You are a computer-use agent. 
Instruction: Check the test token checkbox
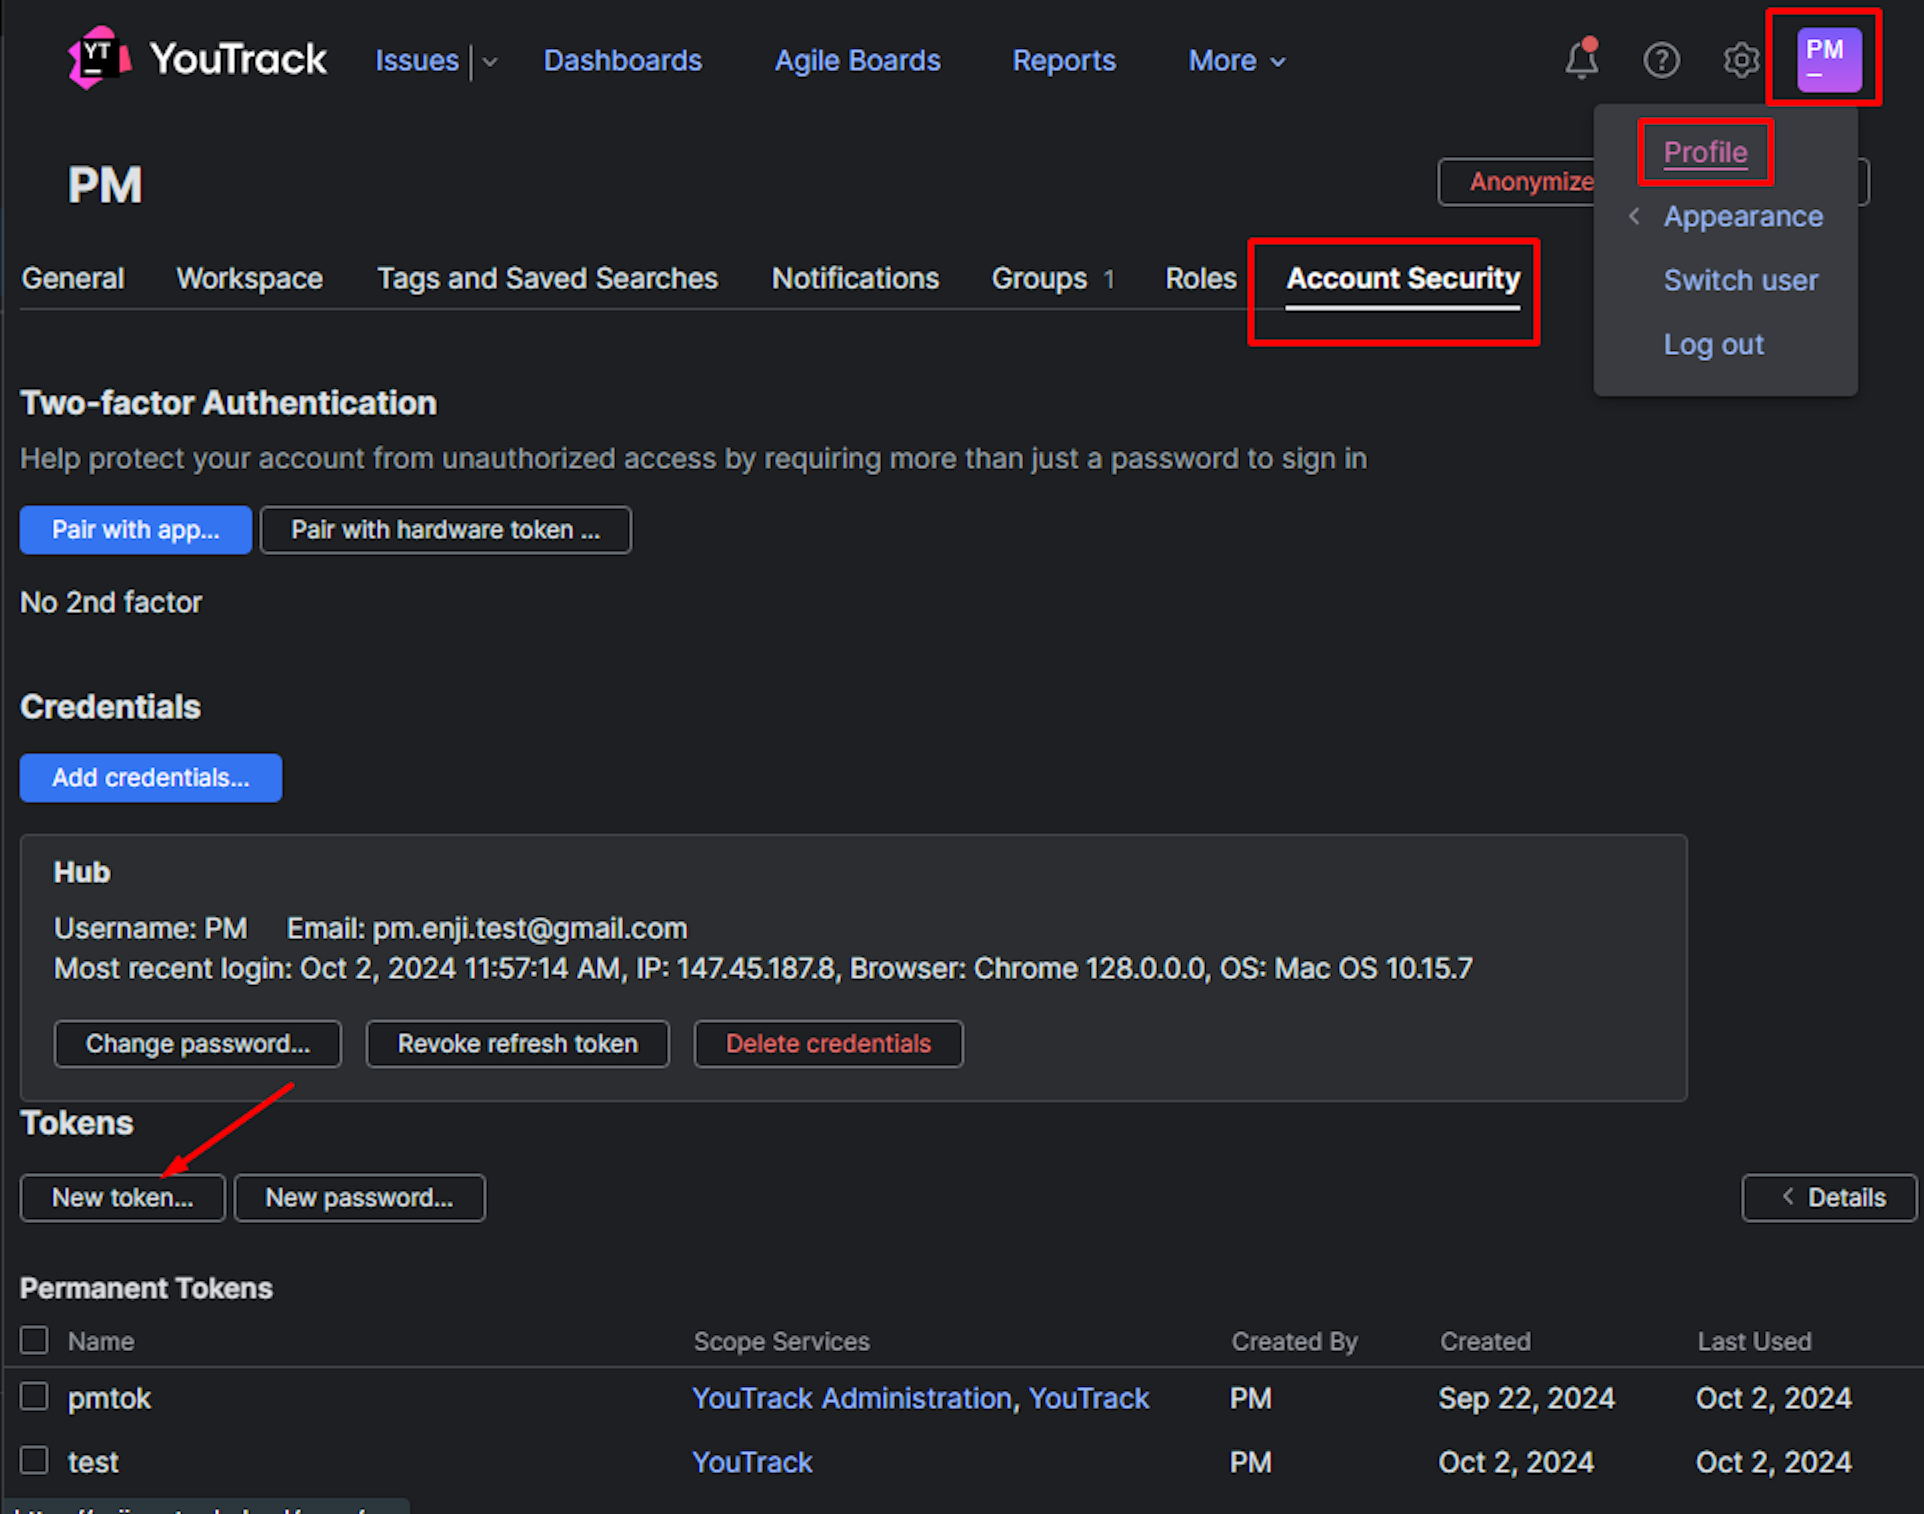tap(34, 1460)
